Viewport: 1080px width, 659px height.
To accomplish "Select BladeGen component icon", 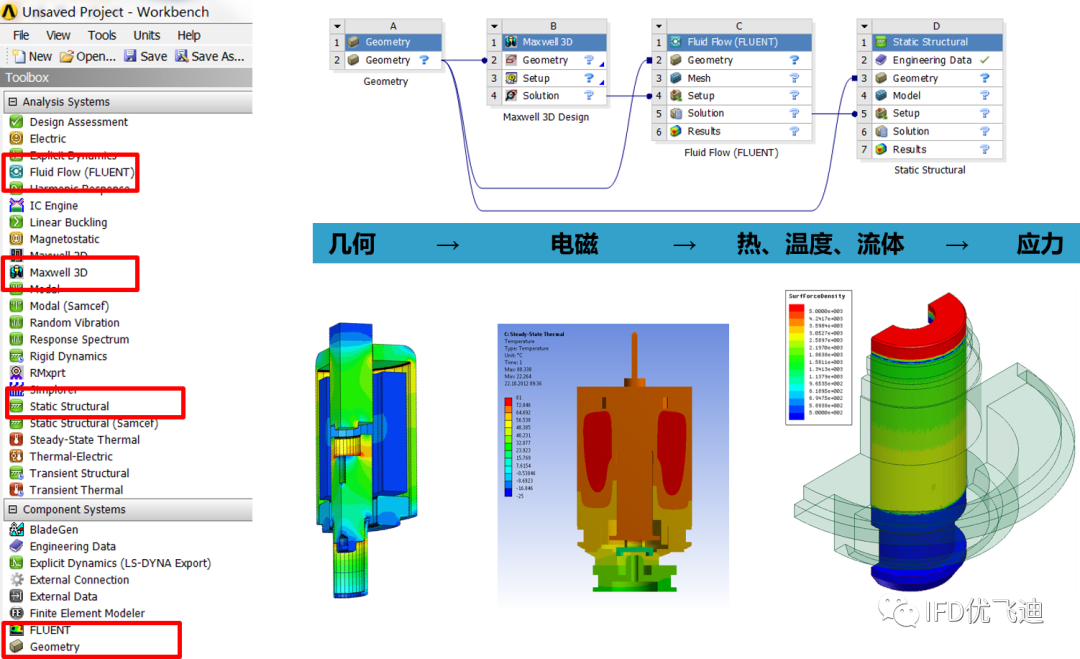I will click(x=17, y=530).
